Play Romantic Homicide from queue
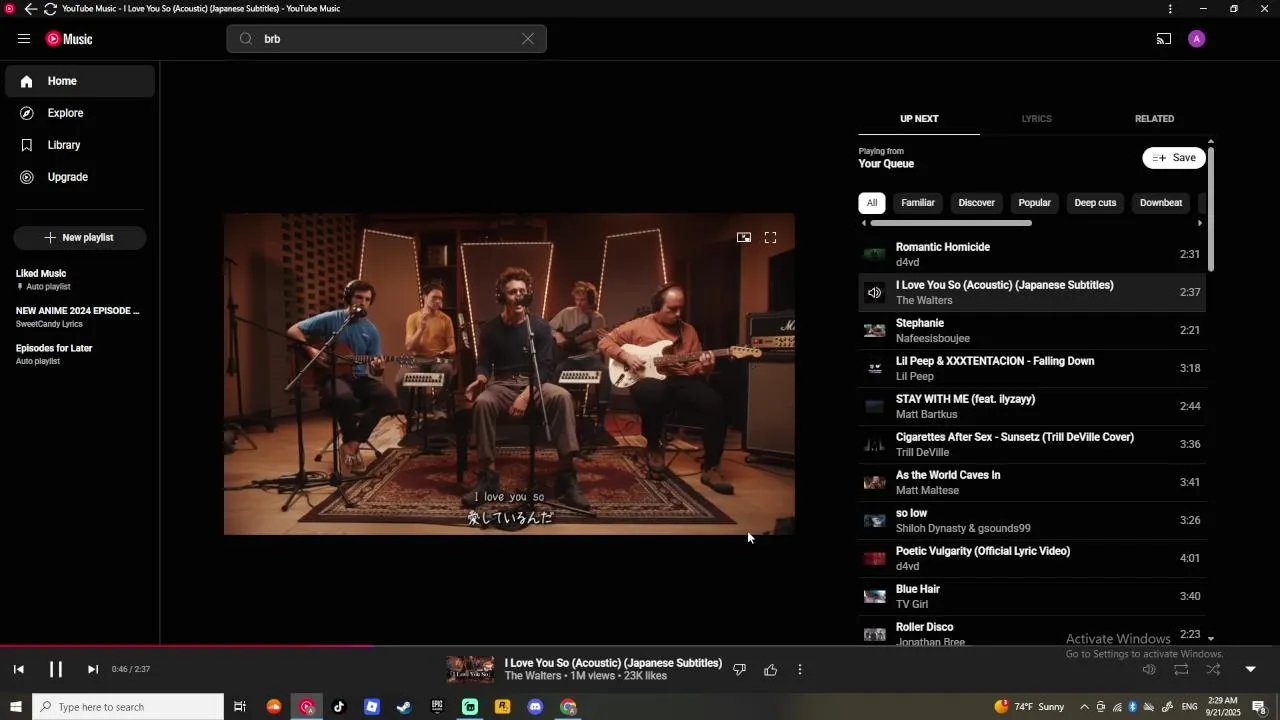Image resolution: width=1280 pixels, height=720 pixels. (1032, 254)
